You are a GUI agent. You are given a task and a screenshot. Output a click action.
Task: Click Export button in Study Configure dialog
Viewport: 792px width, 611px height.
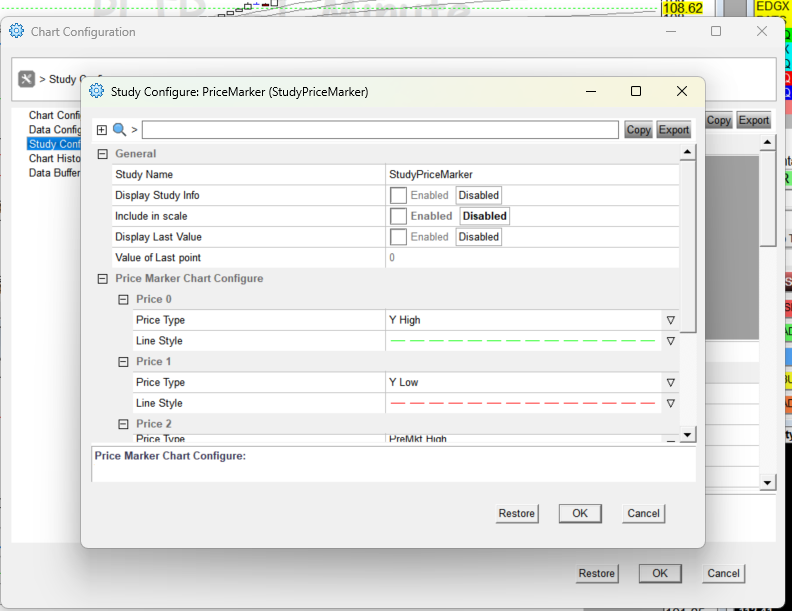(x=673, y=130)
